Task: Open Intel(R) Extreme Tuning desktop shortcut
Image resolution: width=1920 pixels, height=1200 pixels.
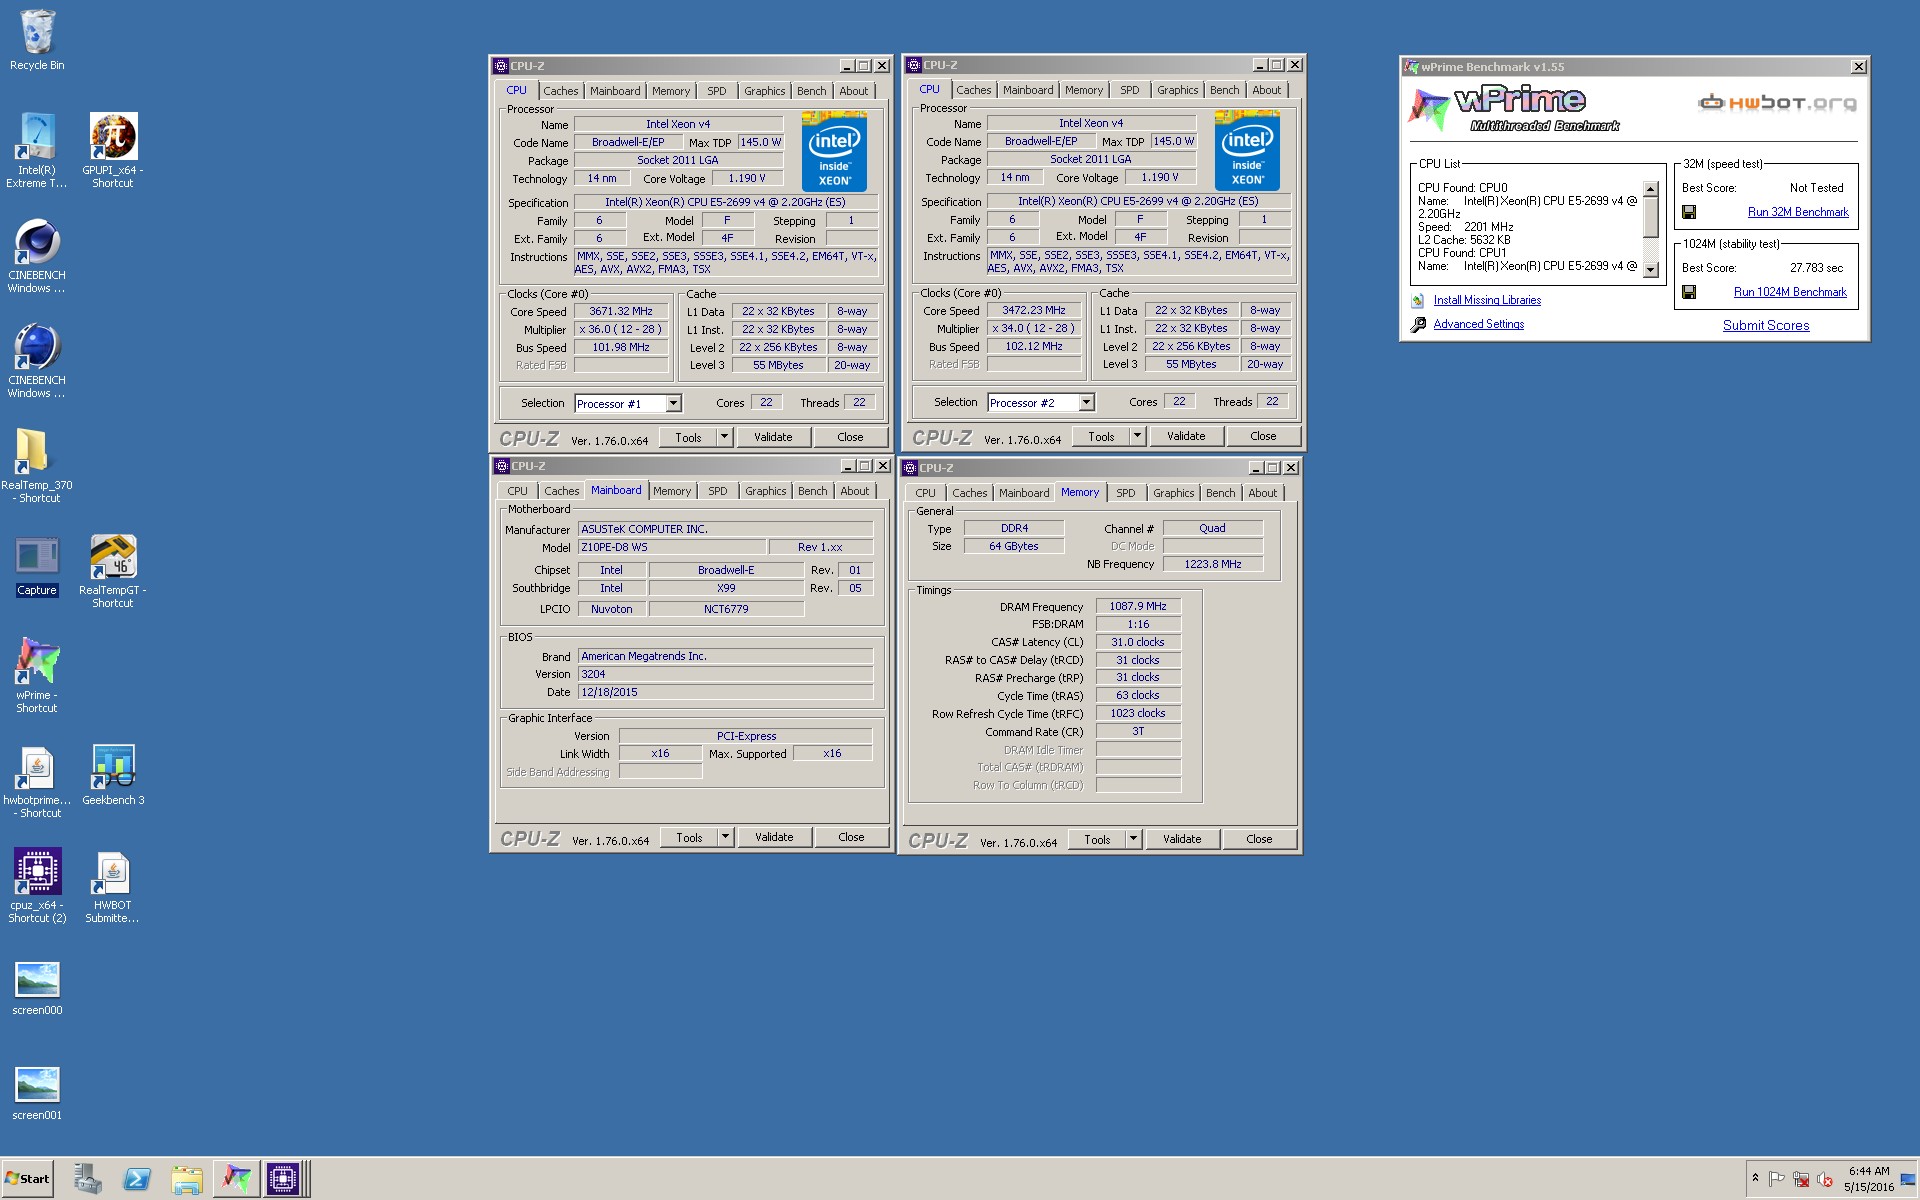Action: [x=37, y=150]
